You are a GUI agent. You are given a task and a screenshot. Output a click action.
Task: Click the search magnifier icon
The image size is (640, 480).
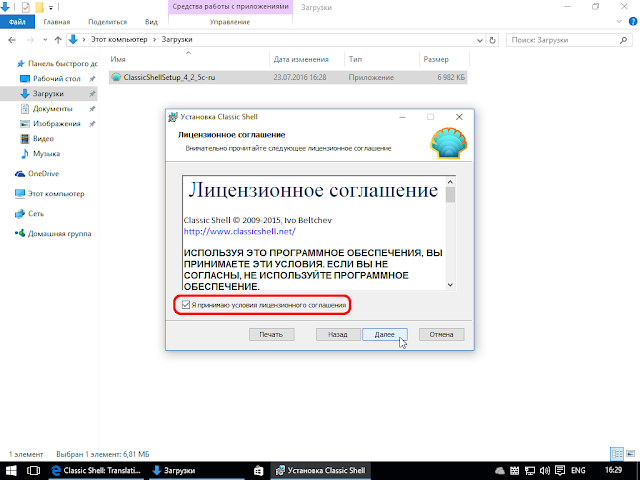point(623,40)
